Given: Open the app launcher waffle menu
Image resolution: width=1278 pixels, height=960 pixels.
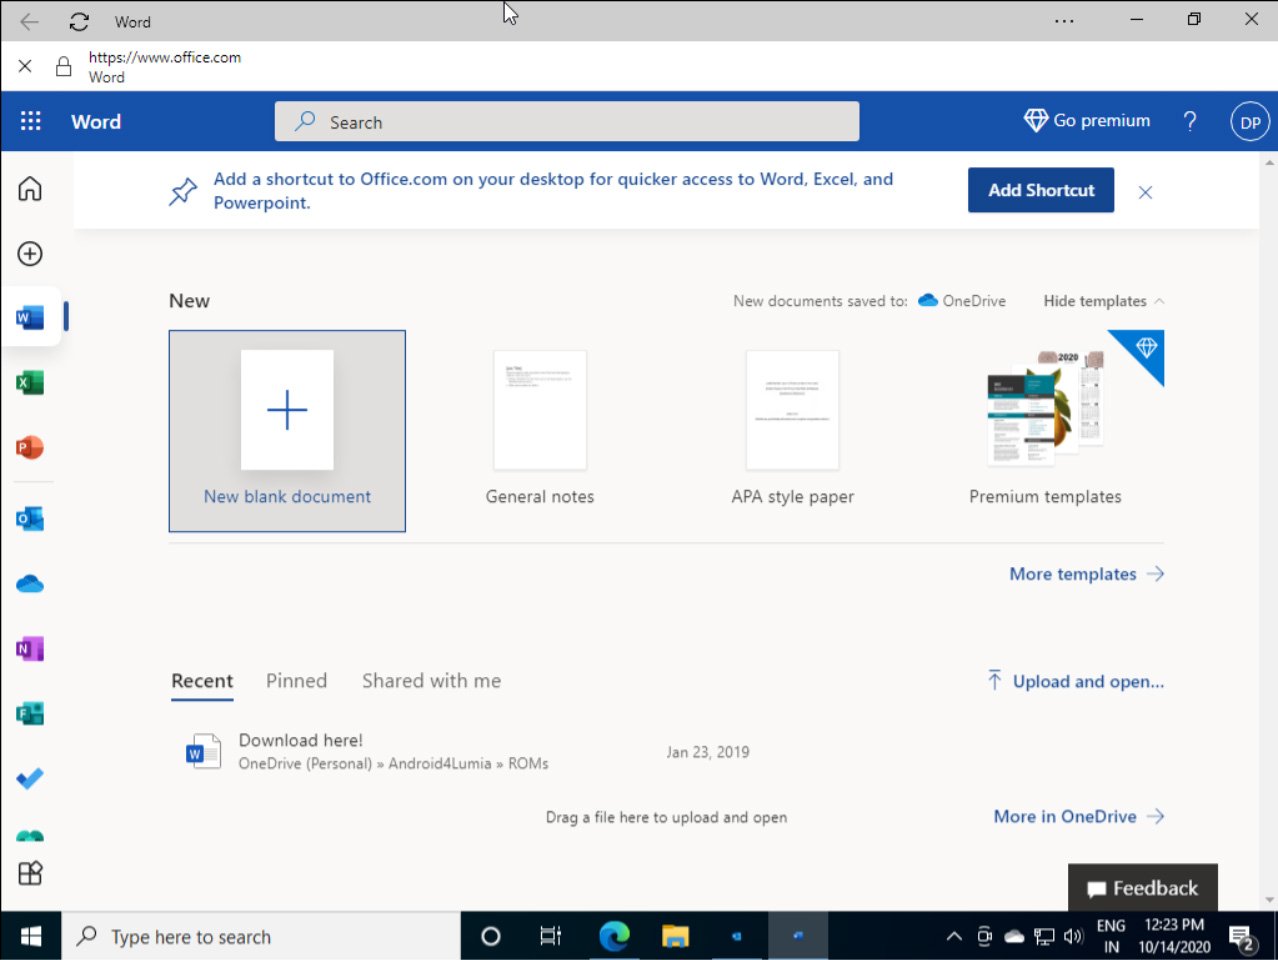Looking at the screenshot, I should (31, 121).
